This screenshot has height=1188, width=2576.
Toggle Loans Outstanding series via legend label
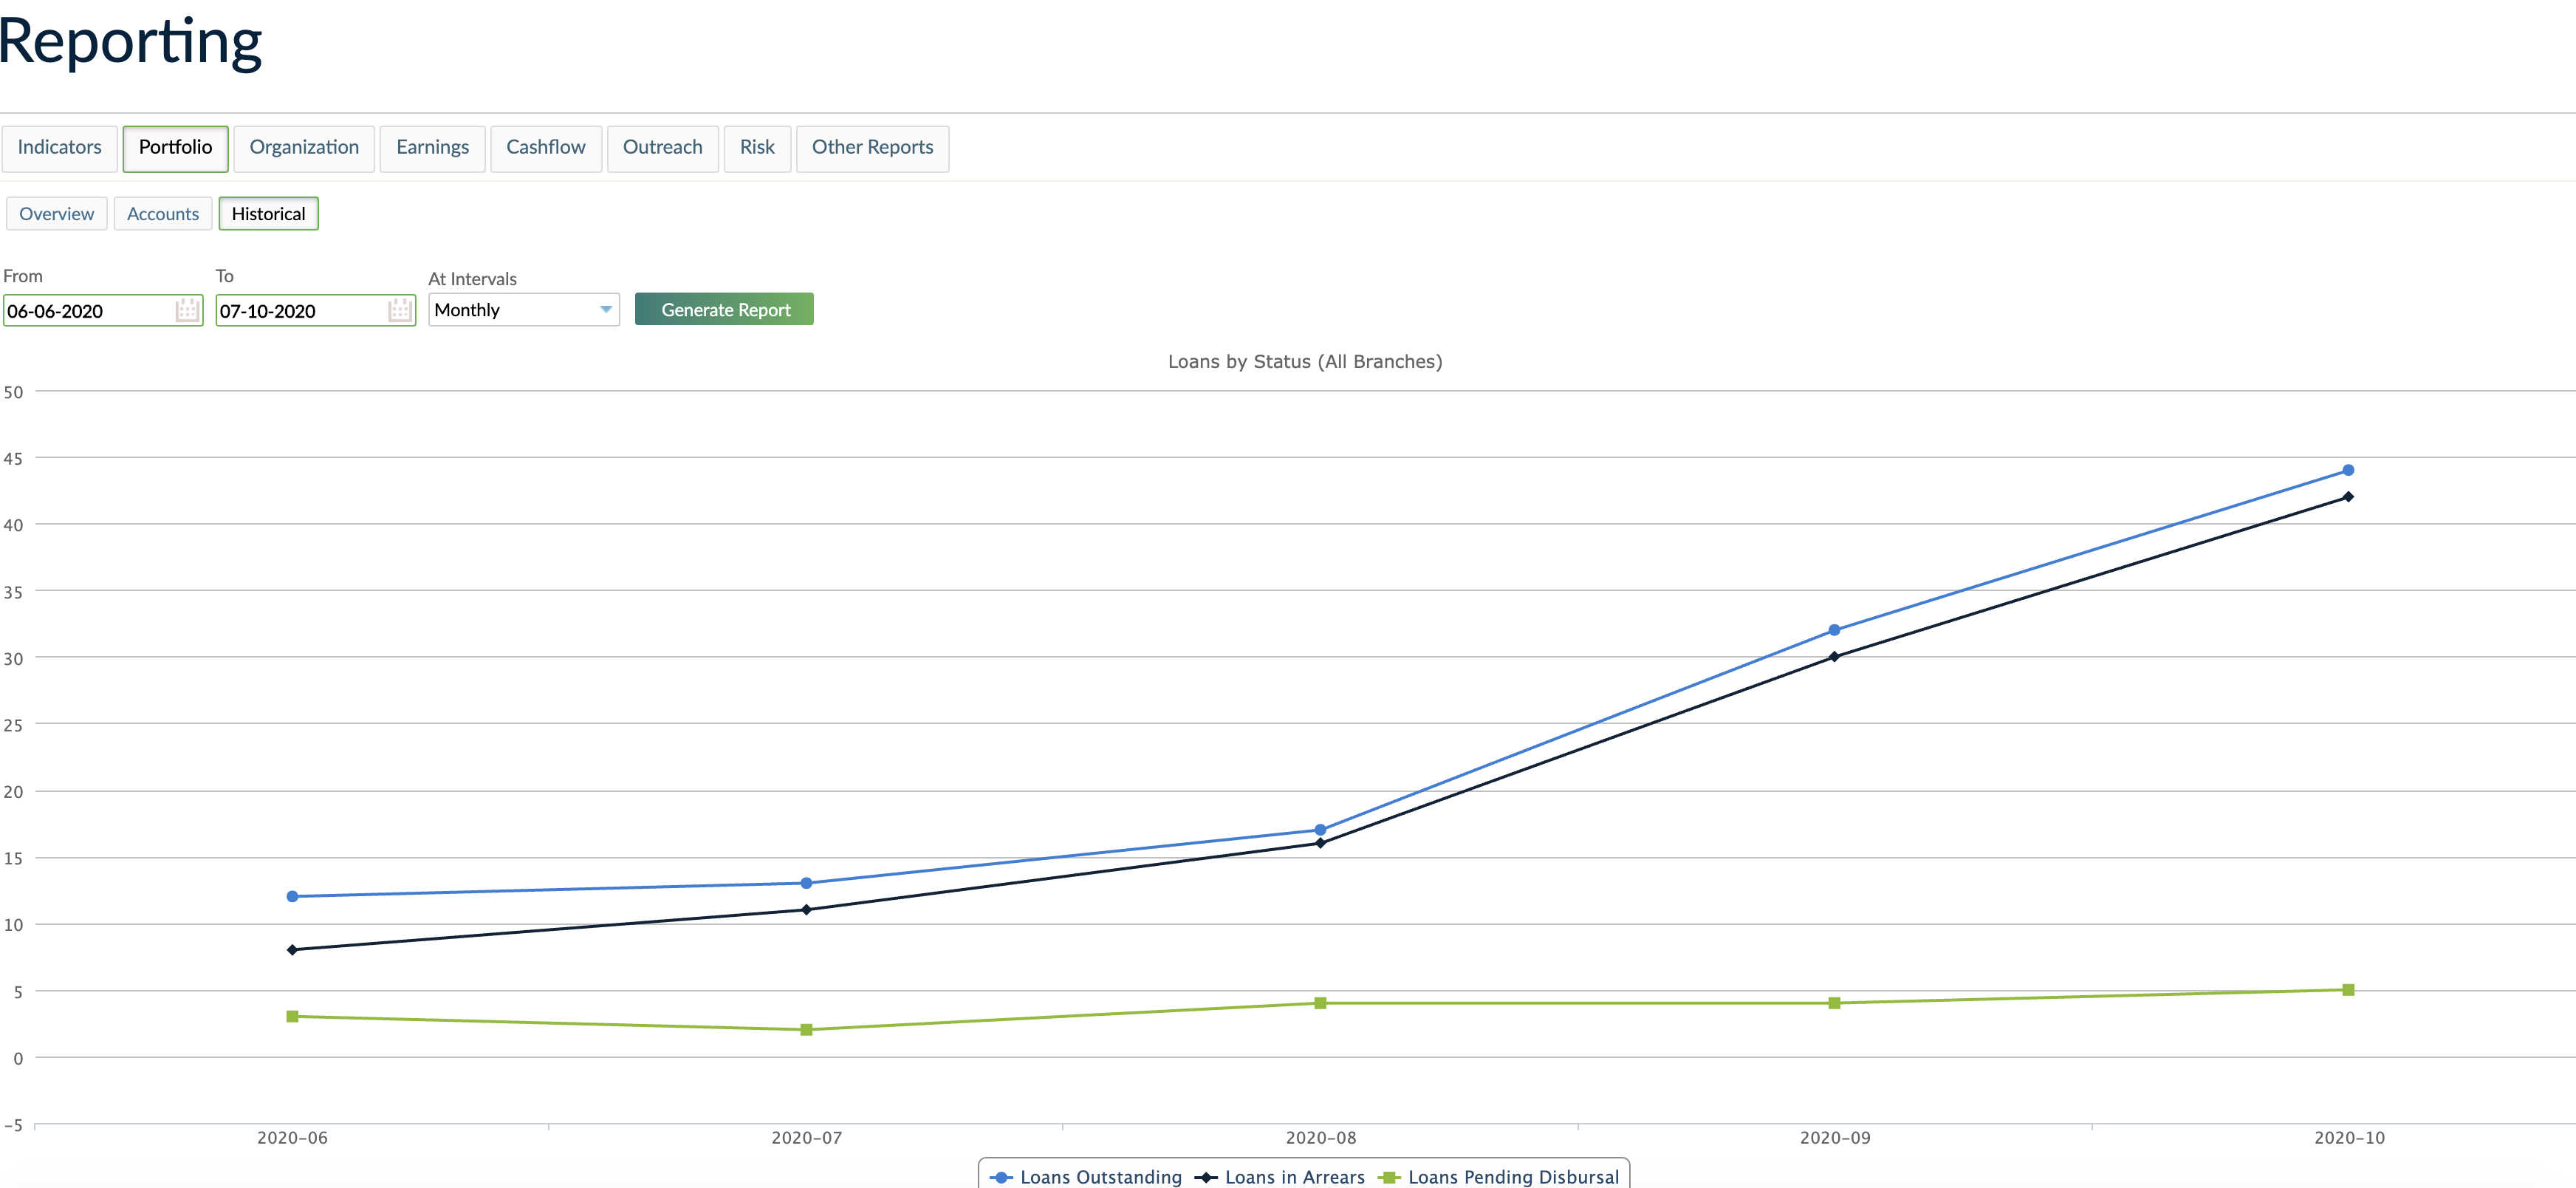[x=1100, y=1177]
